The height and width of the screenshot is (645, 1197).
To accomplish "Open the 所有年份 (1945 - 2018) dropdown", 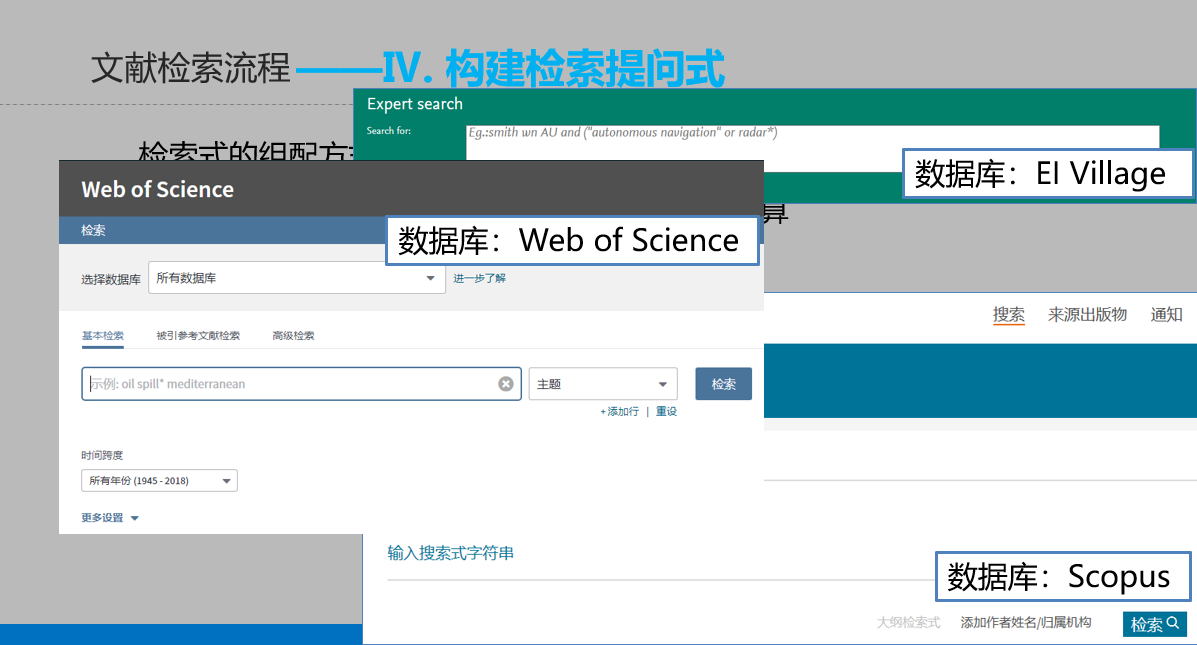I will tap(160, 481).
